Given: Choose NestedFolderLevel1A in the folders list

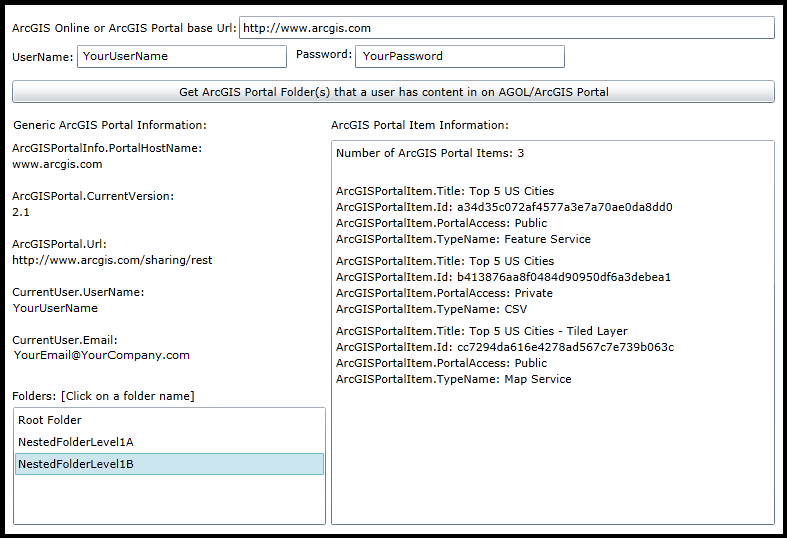Looking at the screenshot, I should [169, 442].
